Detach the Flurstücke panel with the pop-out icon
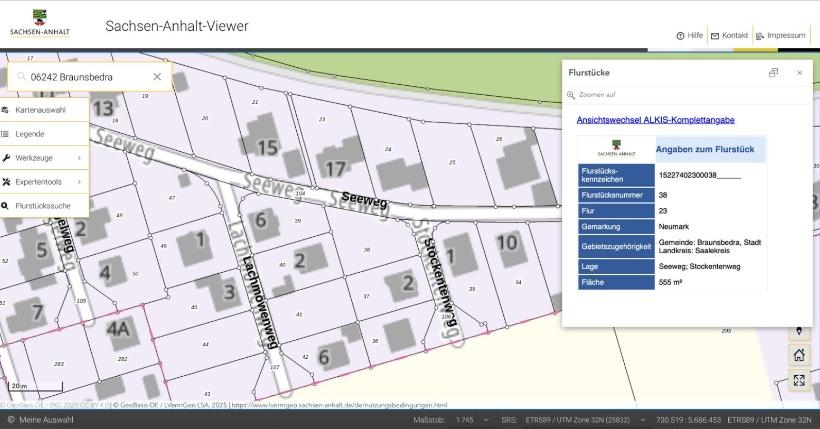 click(x=773, y=73)
